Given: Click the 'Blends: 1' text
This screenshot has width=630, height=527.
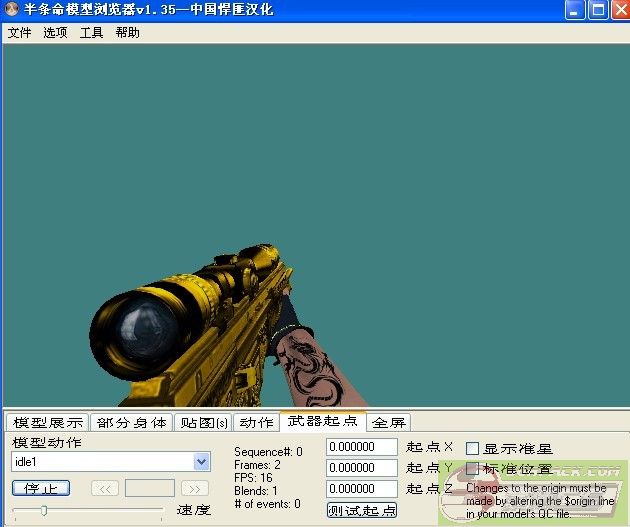Looking at the screenshot, I should tap(256, 491).
